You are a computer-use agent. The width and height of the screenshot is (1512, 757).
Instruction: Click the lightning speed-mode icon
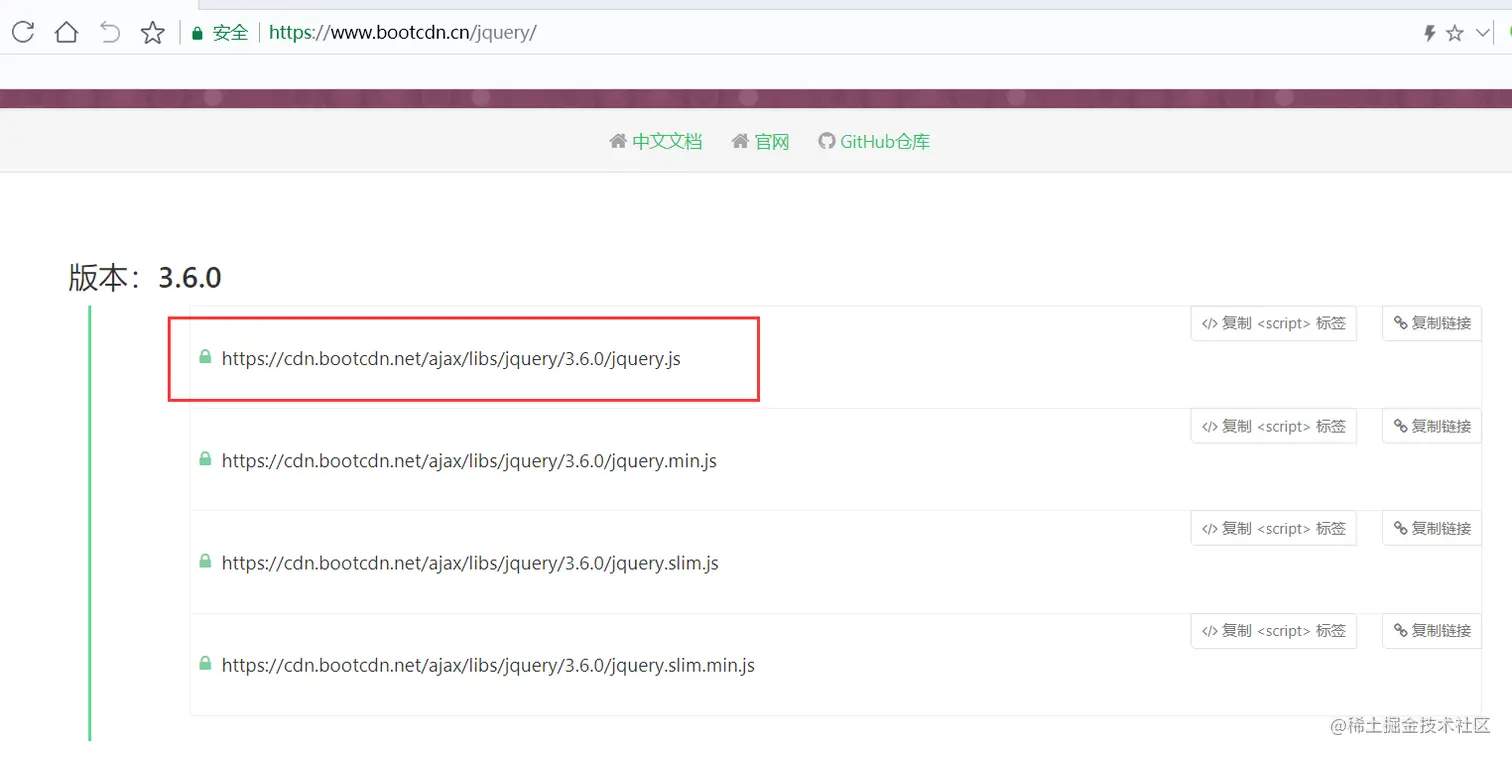point(1430,33)
